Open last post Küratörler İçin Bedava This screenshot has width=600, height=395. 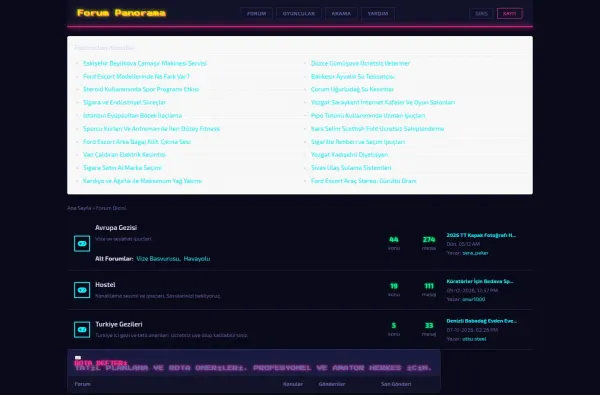(480, 281)
